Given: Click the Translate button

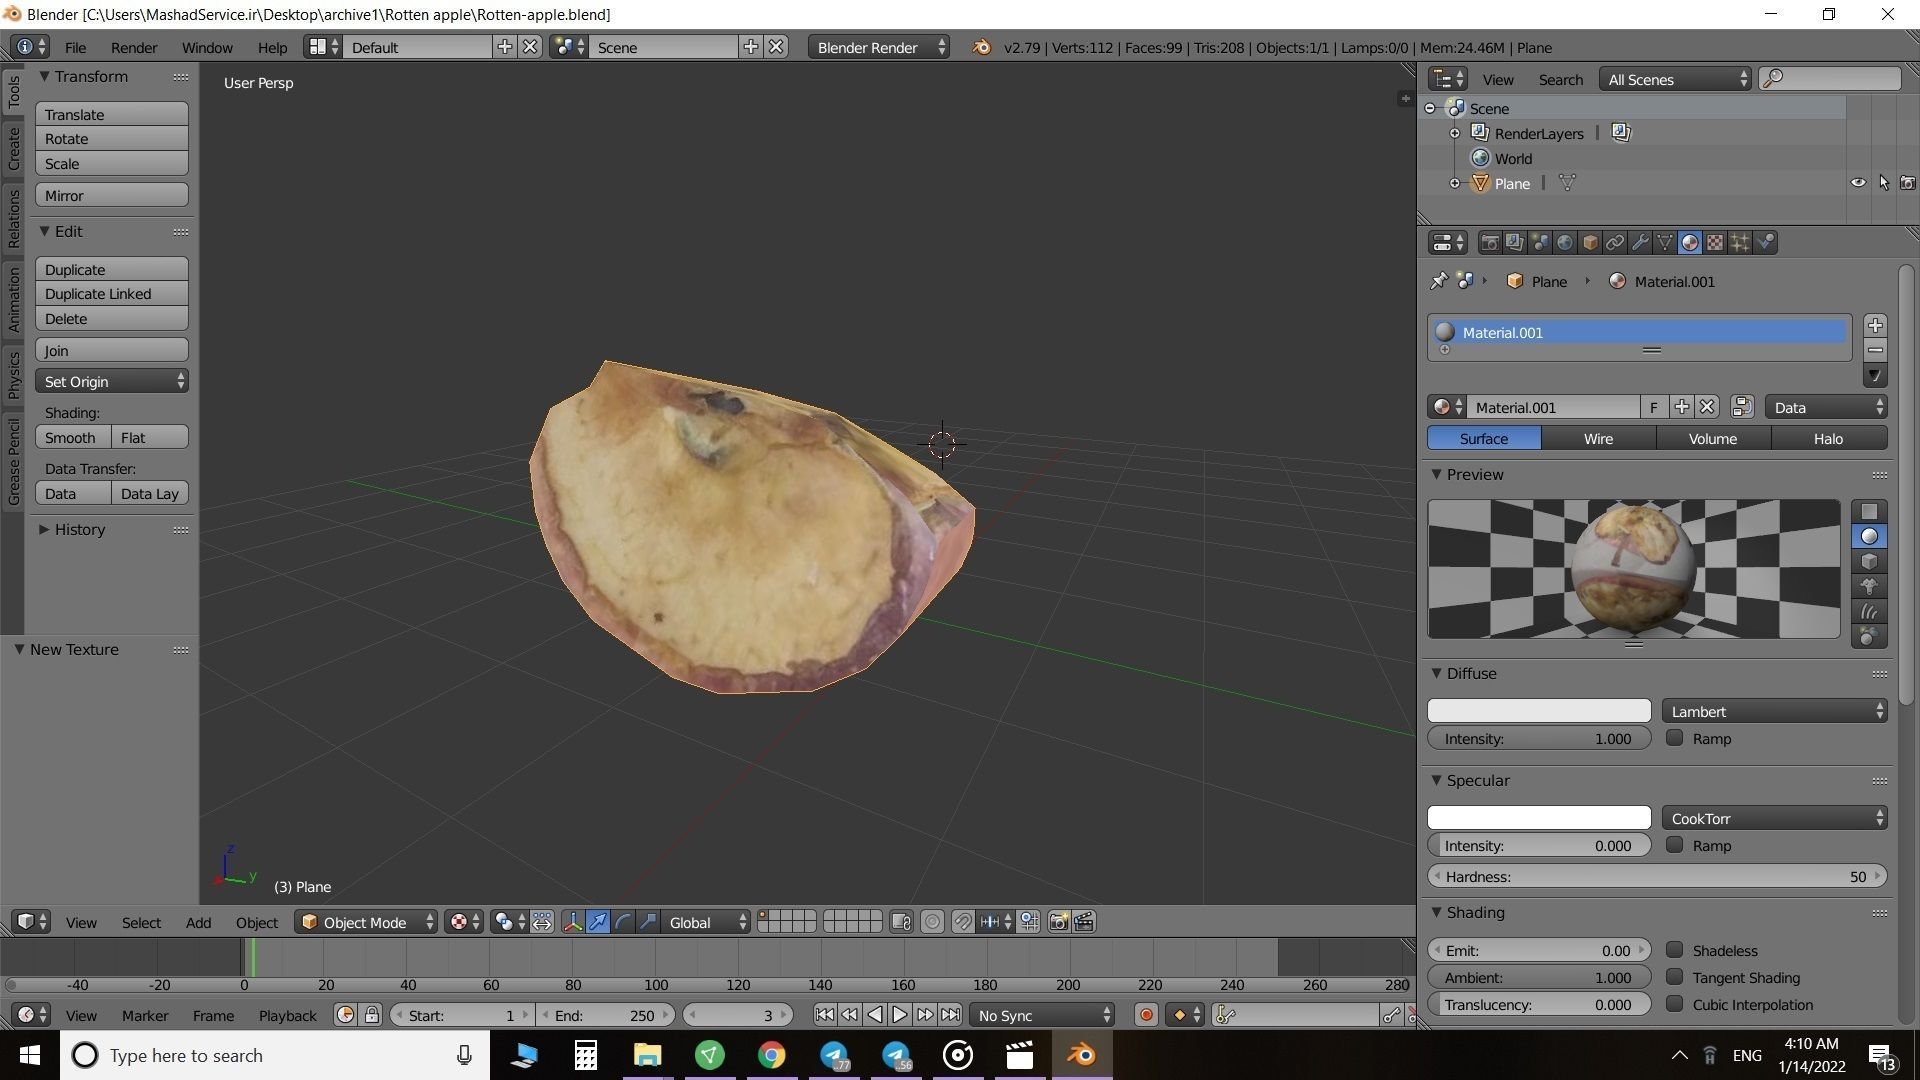Looking at the screenshot, I should pyautogui.click(x=112, y=114).
